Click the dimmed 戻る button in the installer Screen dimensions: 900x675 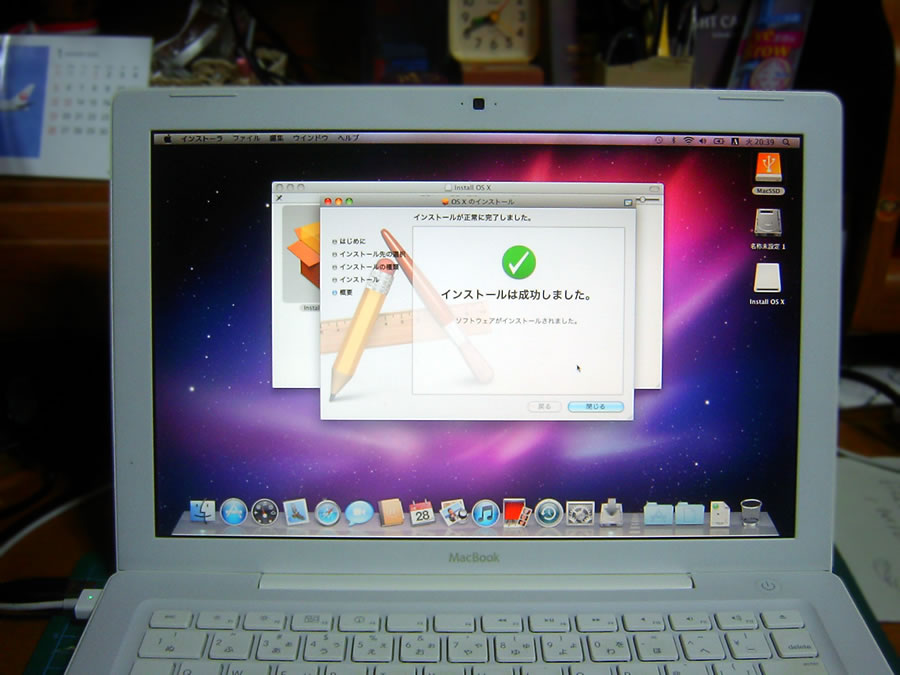click(x=544, y=406)
